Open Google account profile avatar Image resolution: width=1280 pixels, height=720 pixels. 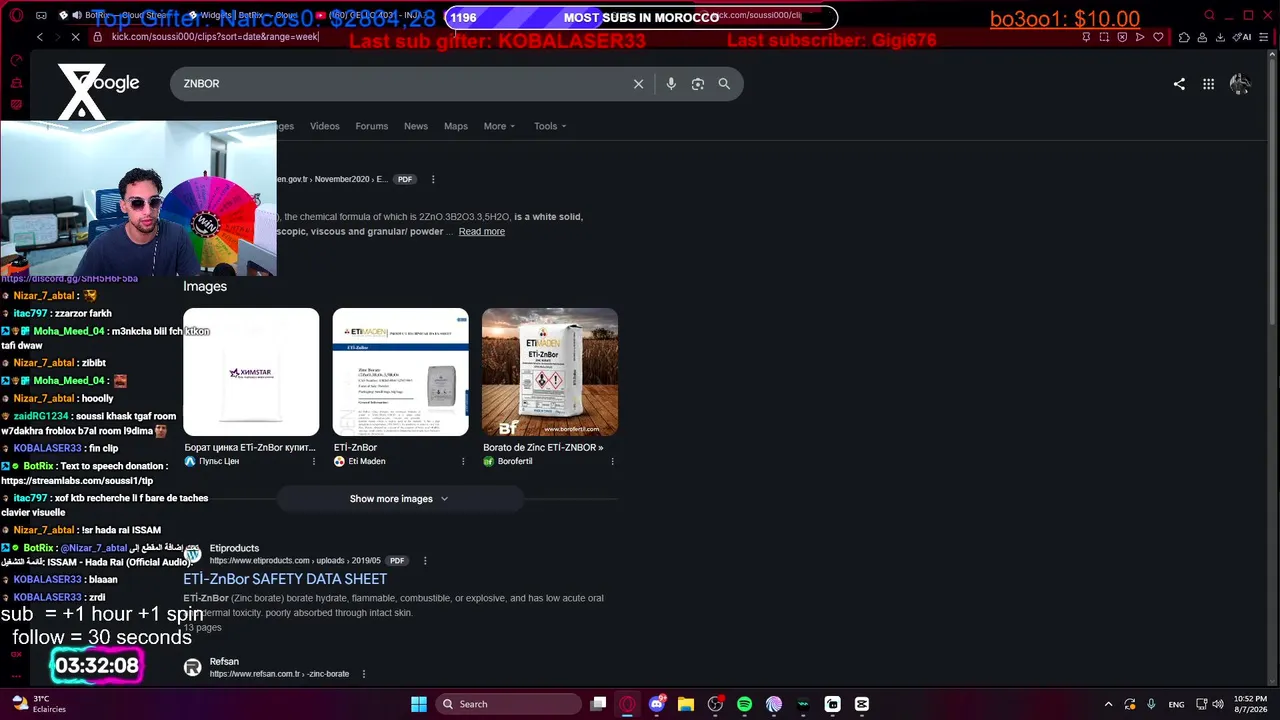(x=1240, y=84)
